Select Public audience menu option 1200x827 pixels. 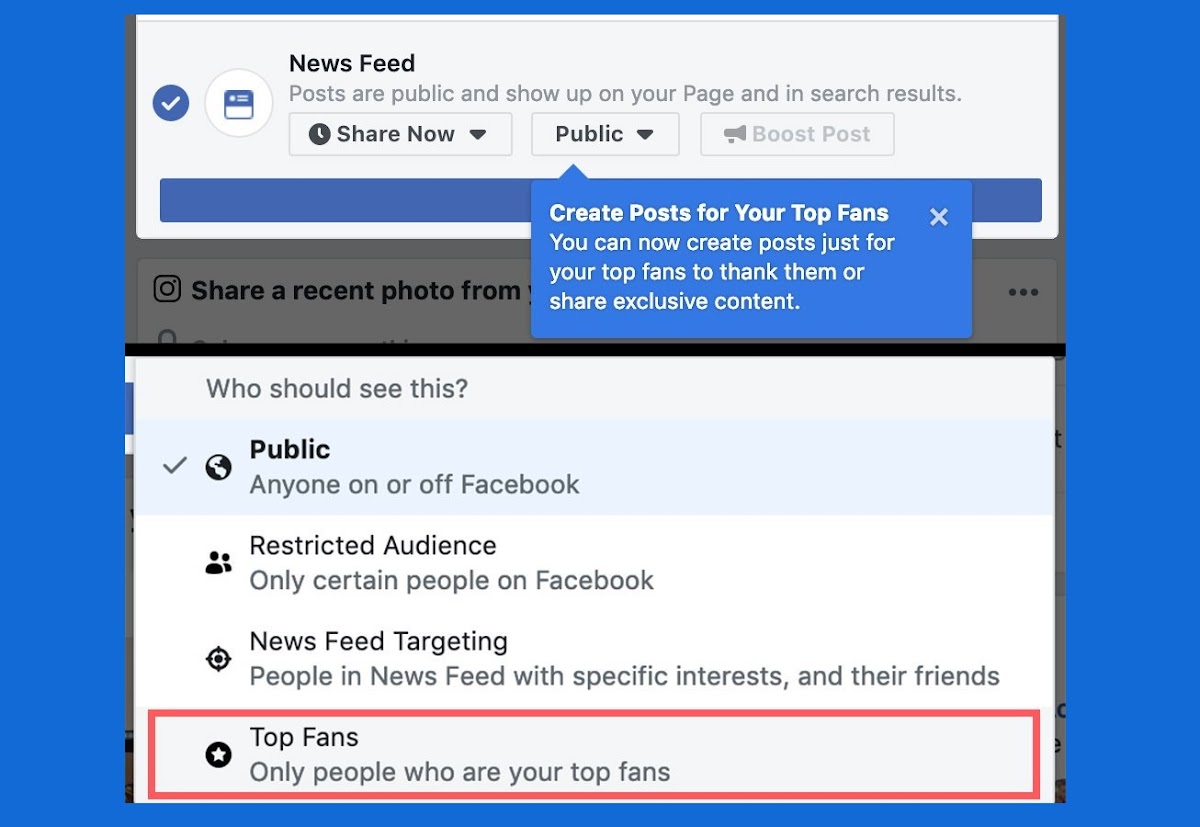pos(594,468)
